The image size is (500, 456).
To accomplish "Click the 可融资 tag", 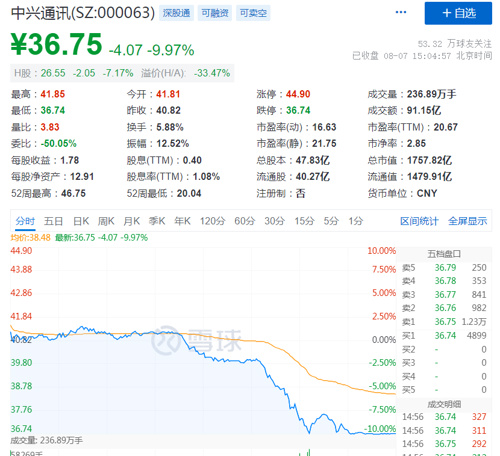I will click(x=215, y=13).
